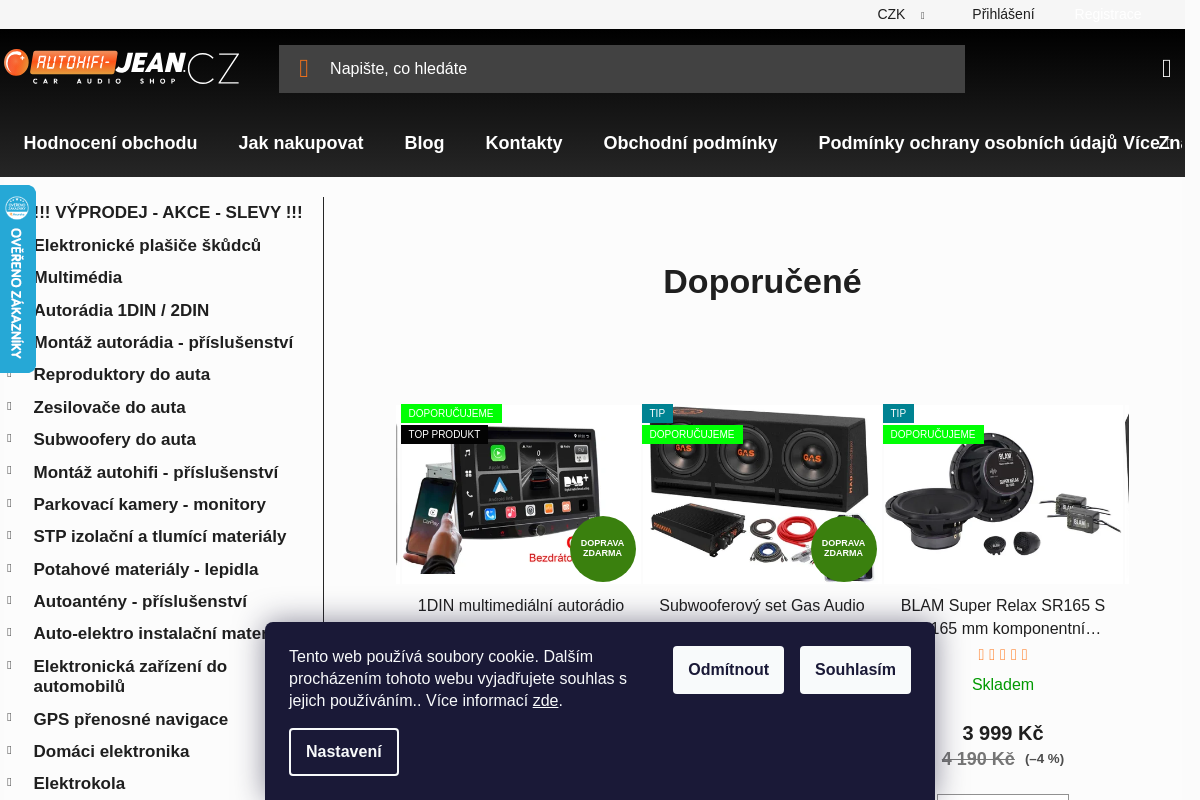Reject cookies with Odmítnout

(x=728, y=670)
